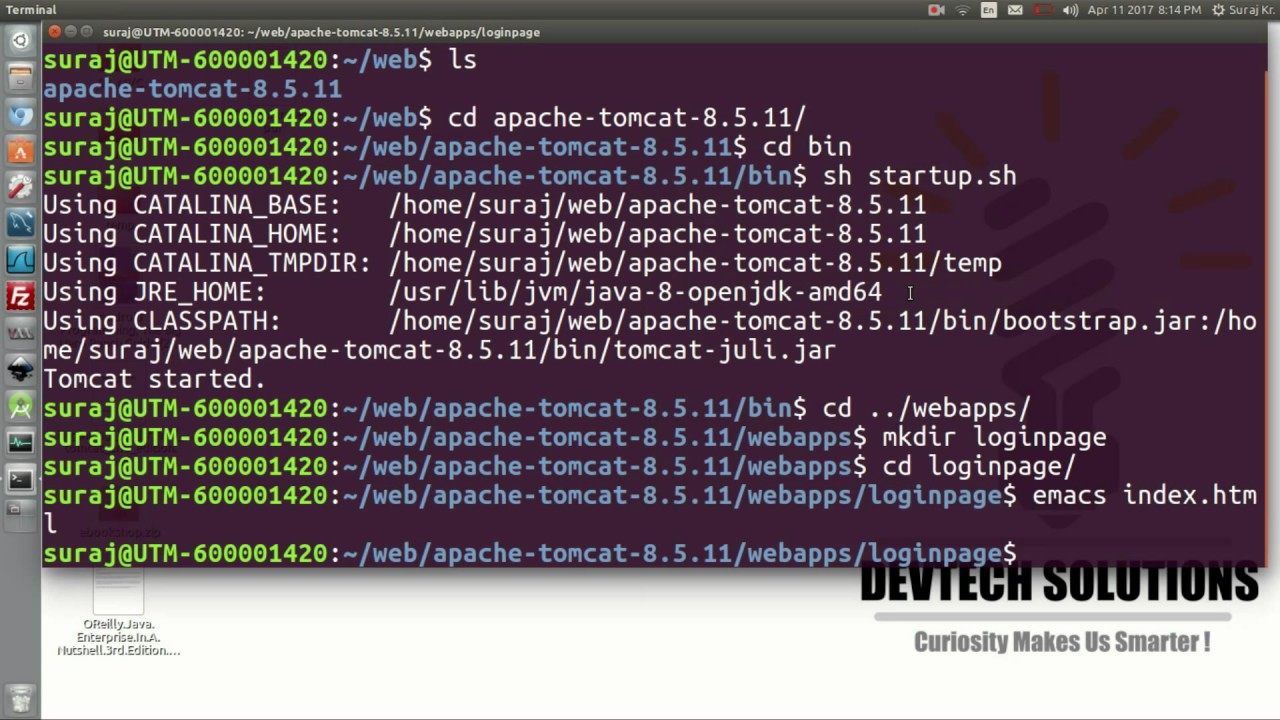Click 'Using CATALINA_BASE:' output label
Image resolution: width=1280 pixels, height=720 pixels.
tap(192, 205)
